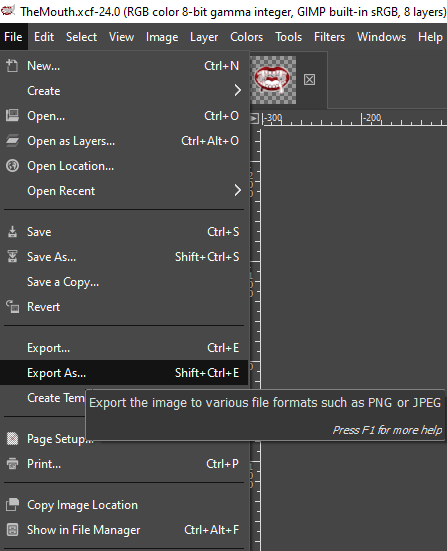The height and width of the screenshot is (551, 447).
Task: Click the -200 mark on horizontal ruler
Action: pos(372,117)
